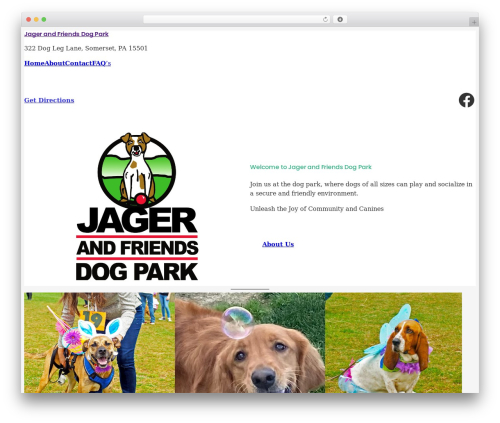Click the browser reload icon
The width and height of the screenshot is (500, 423).
click(x=325, y=20)
